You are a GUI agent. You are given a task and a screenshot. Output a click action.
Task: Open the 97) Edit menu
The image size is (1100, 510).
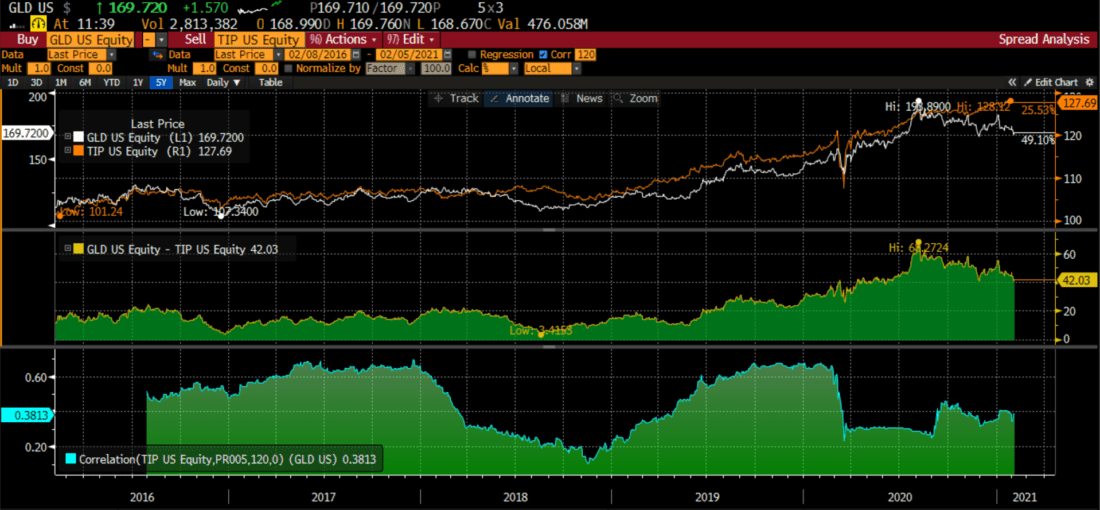pyautogui.click(x=411, y=40)
